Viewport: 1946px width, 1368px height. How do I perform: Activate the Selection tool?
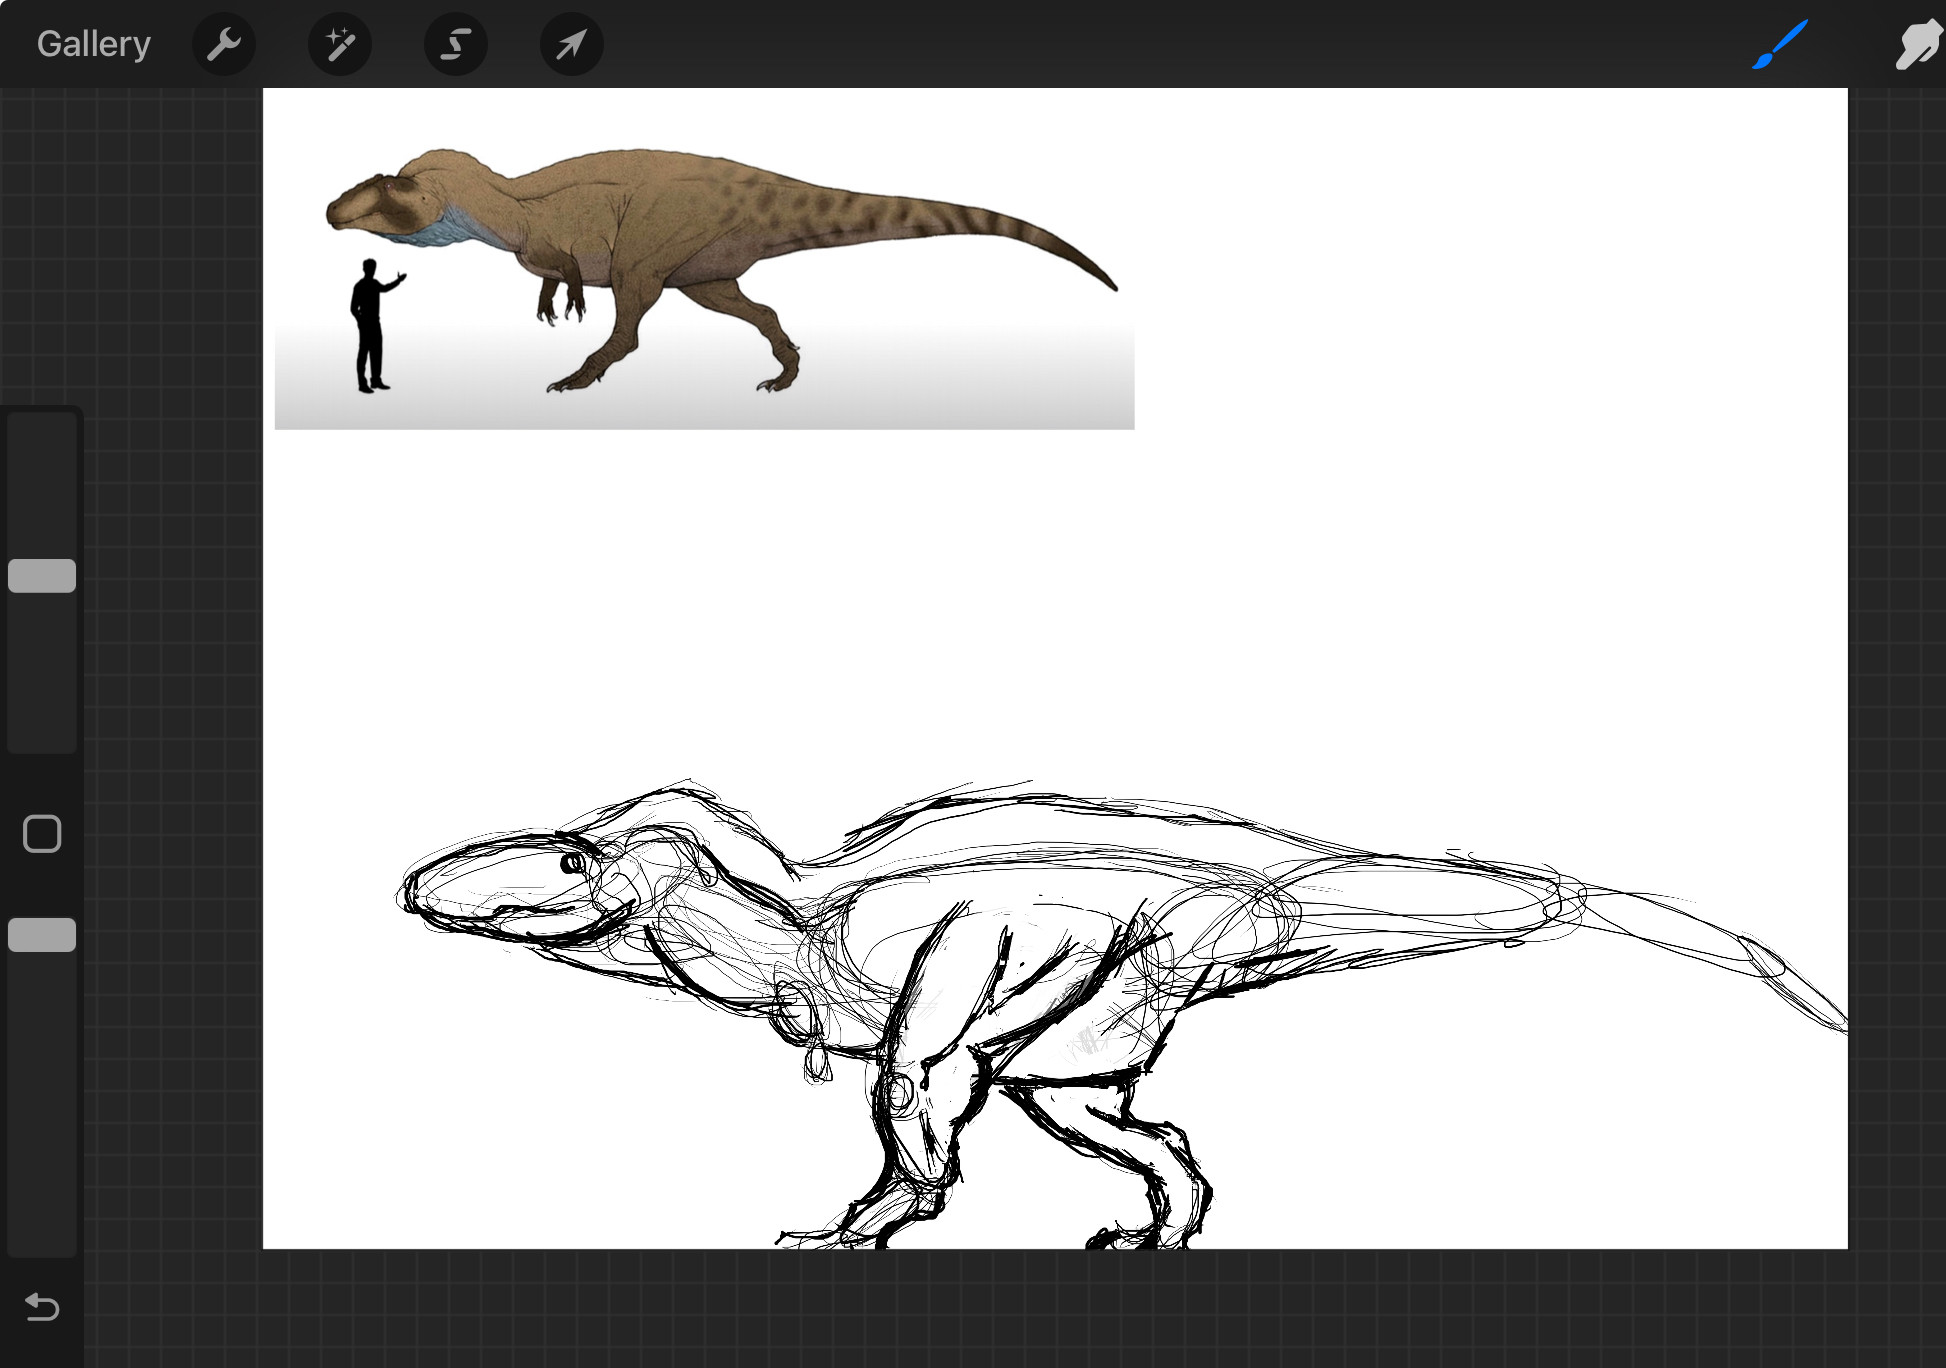coord(456,44)
